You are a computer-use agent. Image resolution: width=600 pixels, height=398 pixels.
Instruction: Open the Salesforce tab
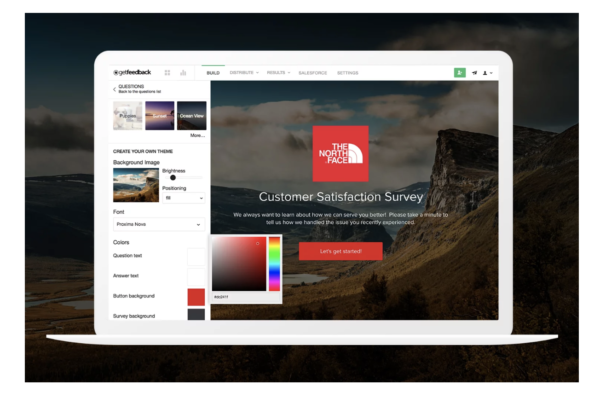(313, 73)
